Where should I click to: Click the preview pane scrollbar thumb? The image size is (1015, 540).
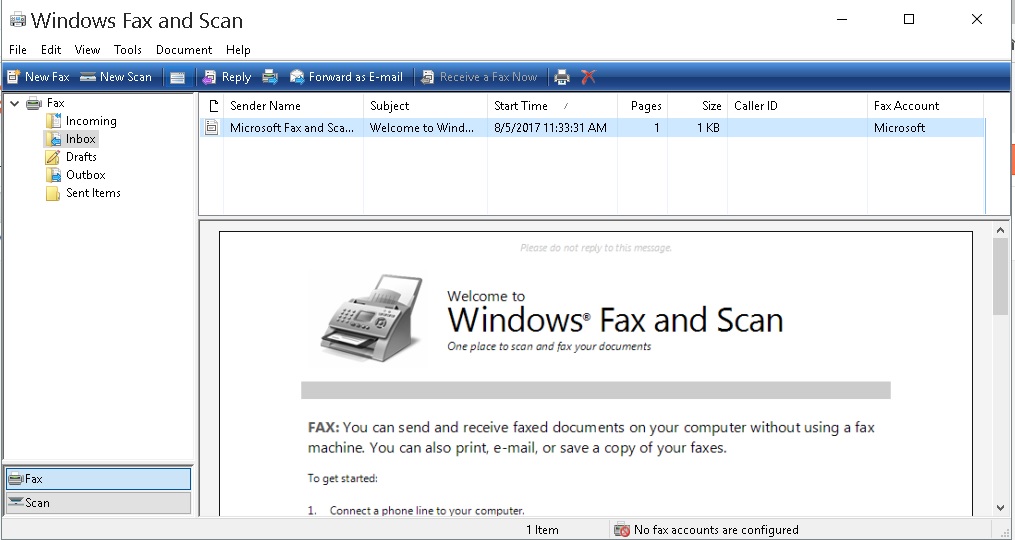1000,277
